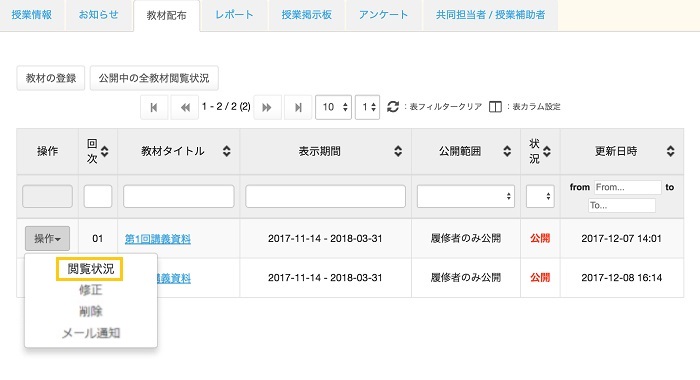Go to first page of table

[154, 107]
